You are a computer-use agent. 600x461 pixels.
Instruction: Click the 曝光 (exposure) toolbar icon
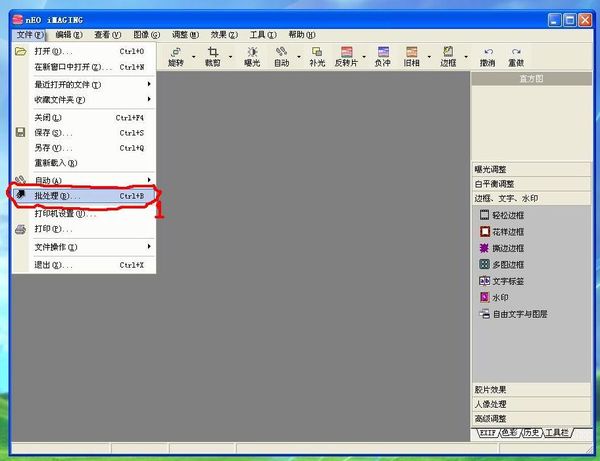(x=251, y=56)
